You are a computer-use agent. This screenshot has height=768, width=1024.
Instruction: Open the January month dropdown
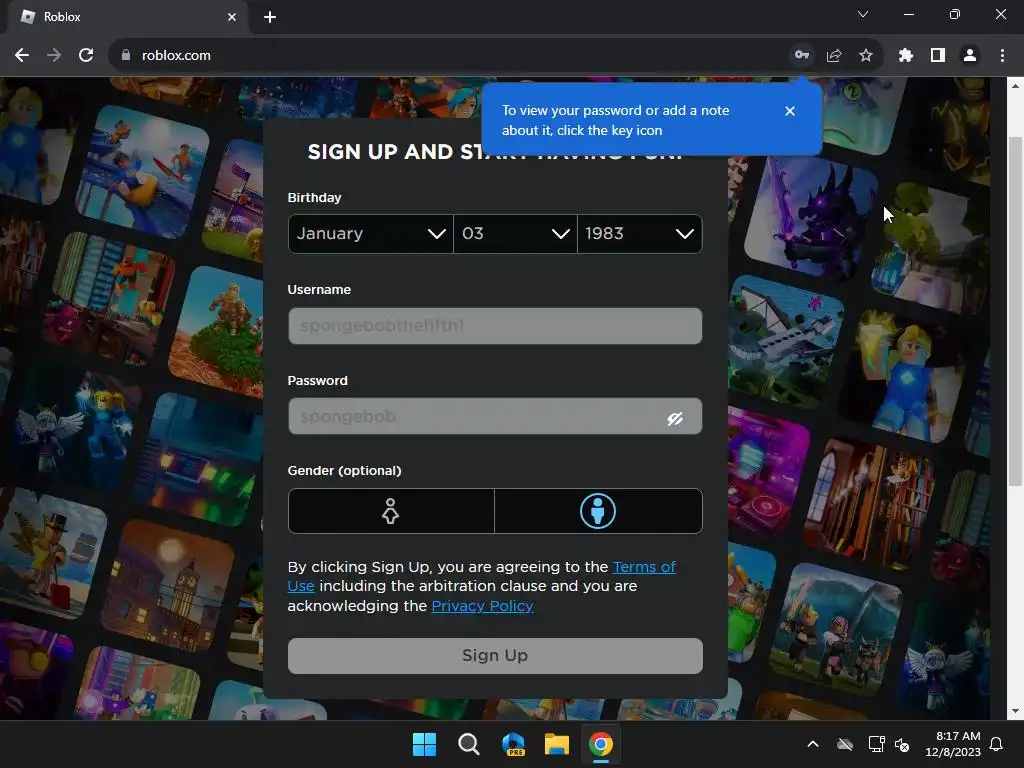(370, 234)
